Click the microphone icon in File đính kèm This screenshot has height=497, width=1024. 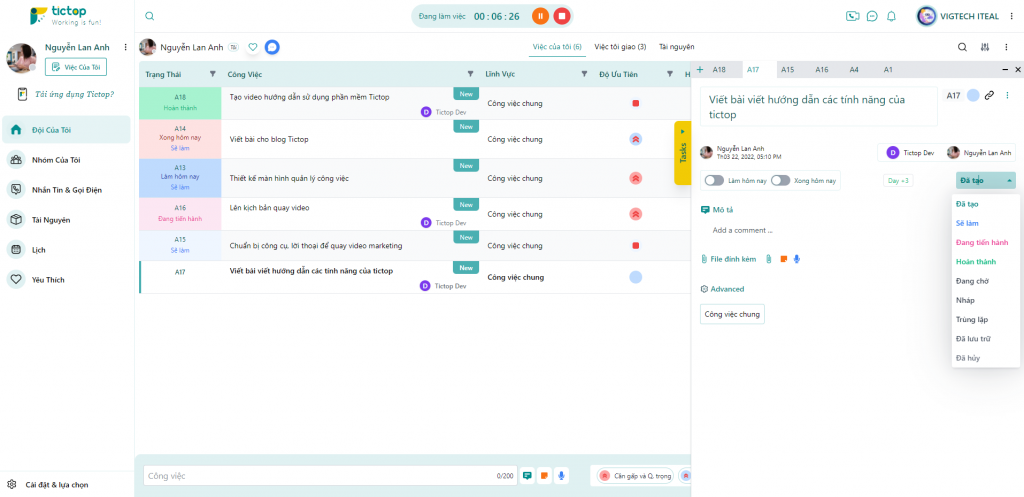pyautogui.click(x=797, y=259)
